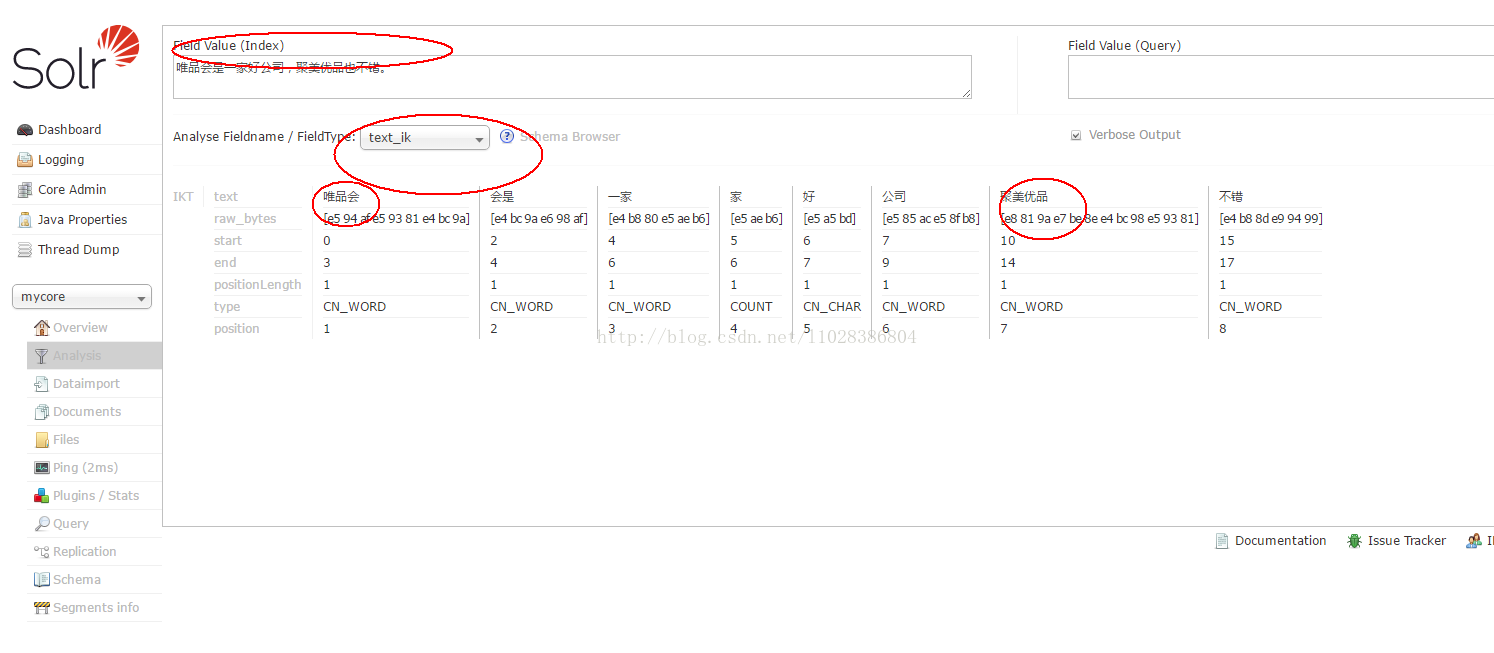
Task: Click the Documentation page icon
Action: click(x=1222, y=541)
